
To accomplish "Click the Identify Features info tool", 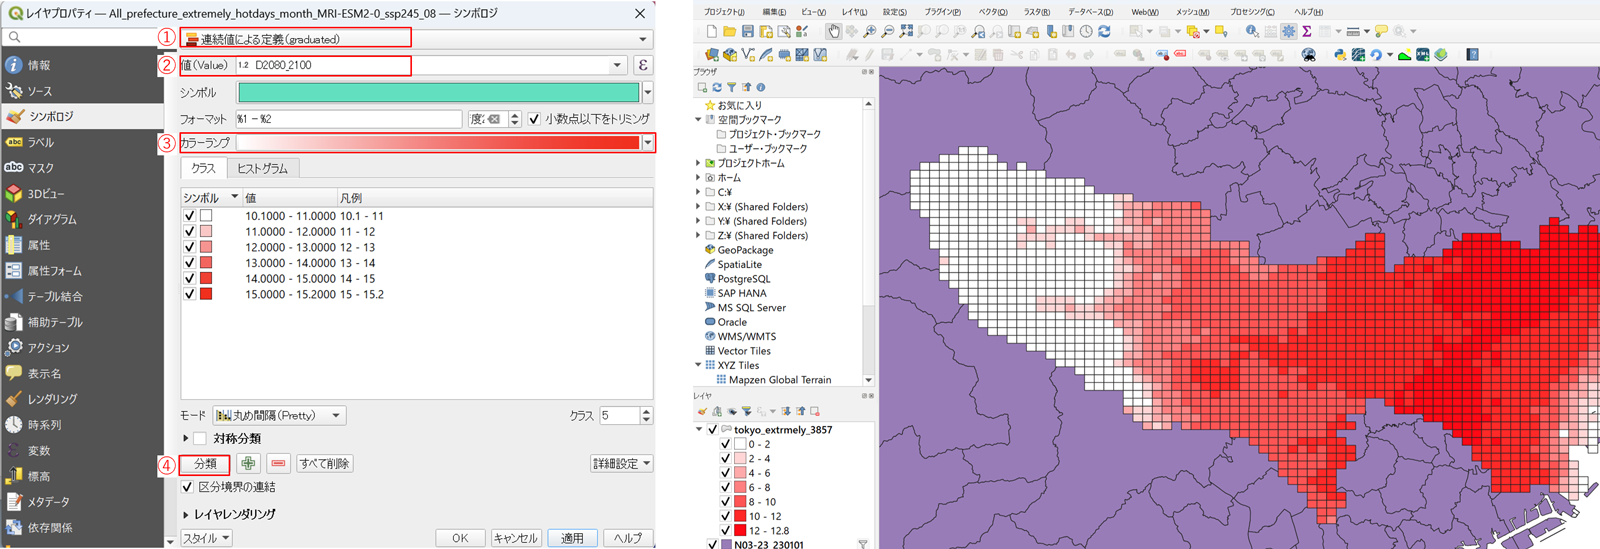I will (x=1252, y=32).
